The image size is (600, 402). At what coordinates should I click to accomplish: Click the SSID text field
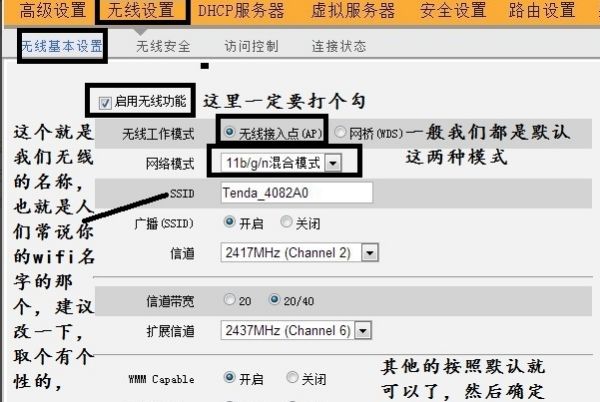[x=297, y=192]
